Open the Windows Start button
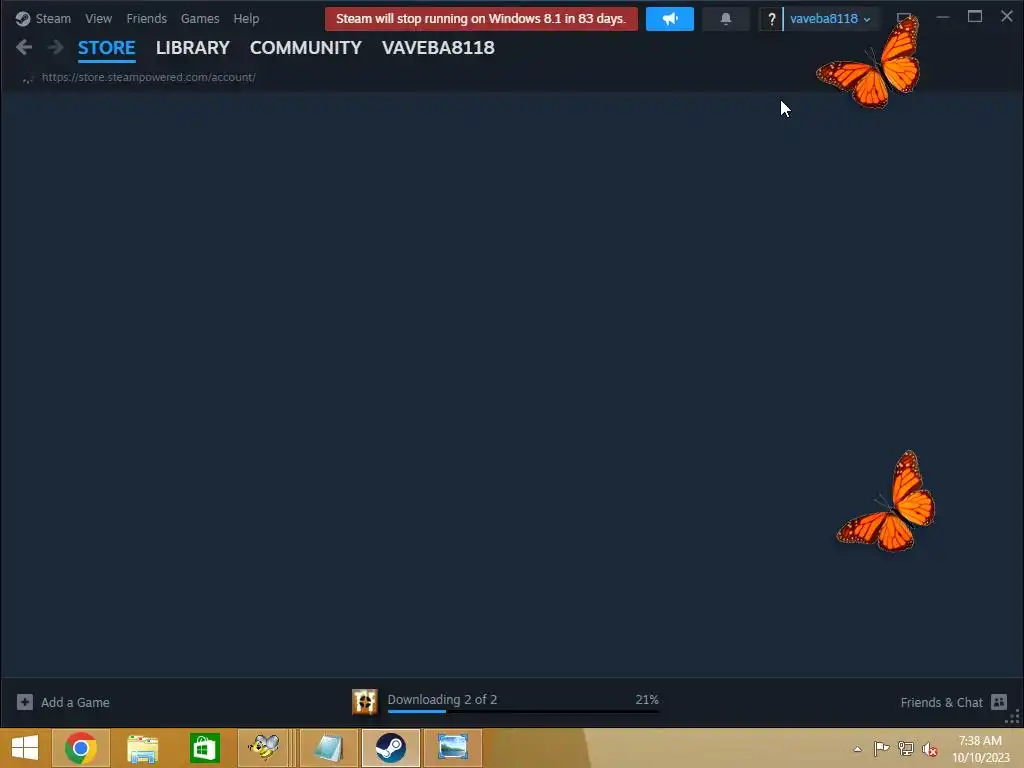The image size is (1024, 768). coord(25,748)
